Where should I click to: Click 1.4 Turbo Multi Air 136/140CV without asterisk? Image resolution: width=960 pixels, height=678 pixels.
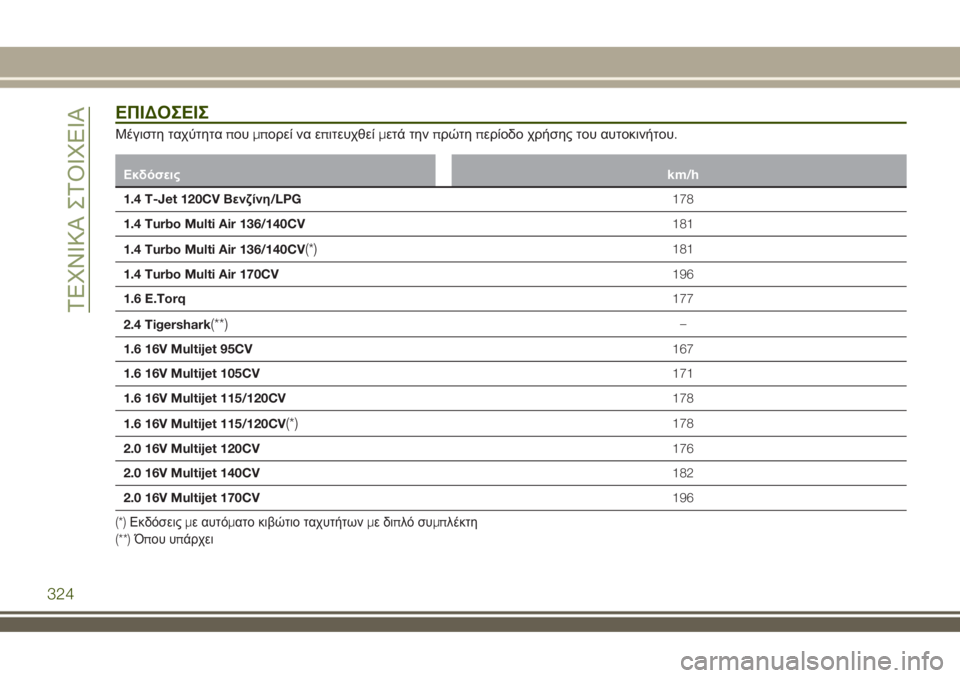(214, 224)
